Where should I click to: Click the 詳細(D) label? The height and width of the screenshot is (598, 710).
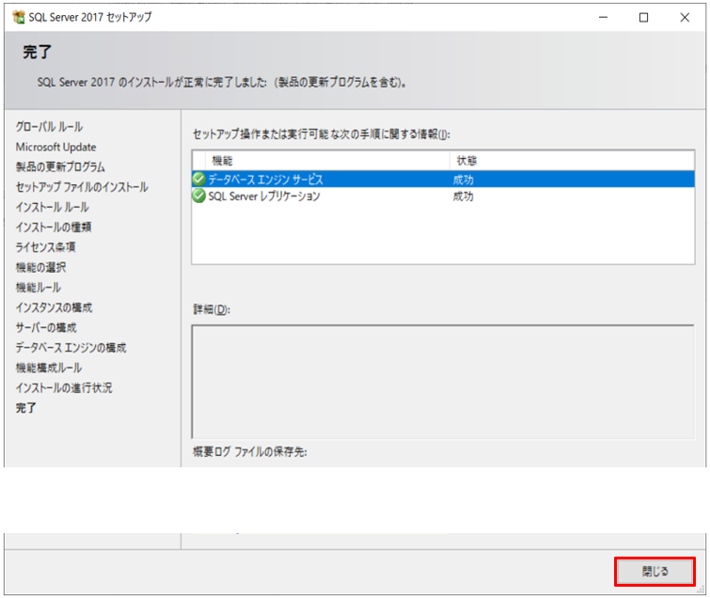[x=211, y=310]
